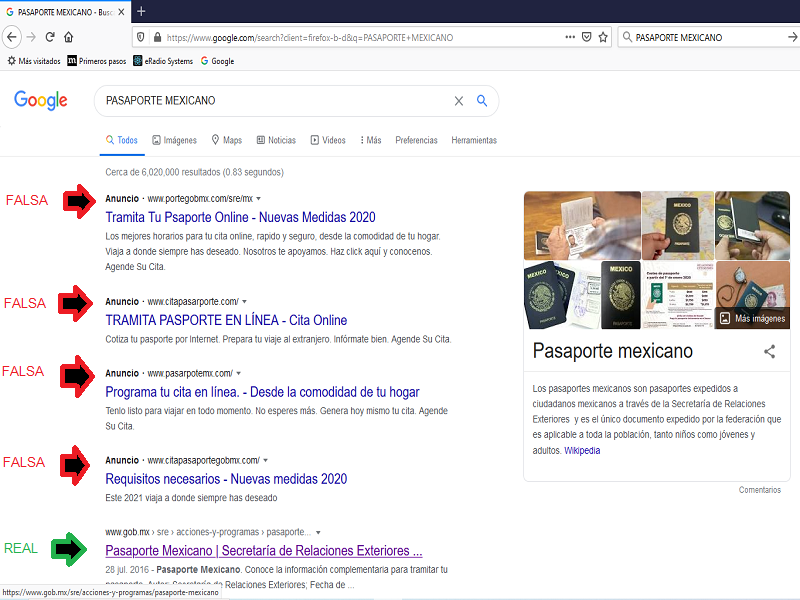800x600 pixels.
Task: Go forward to the next page
Action: [31, 37]
